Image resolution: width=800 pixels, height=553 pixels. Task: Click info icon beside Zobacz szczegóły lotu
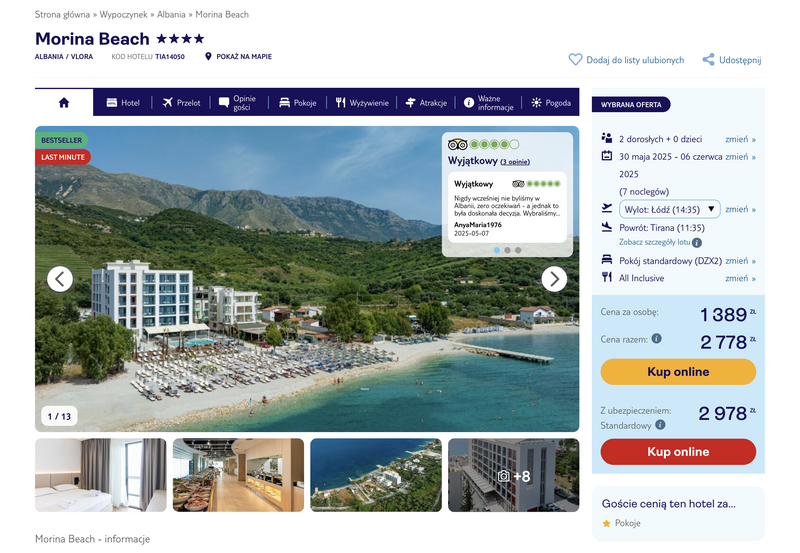pos(697,243)
